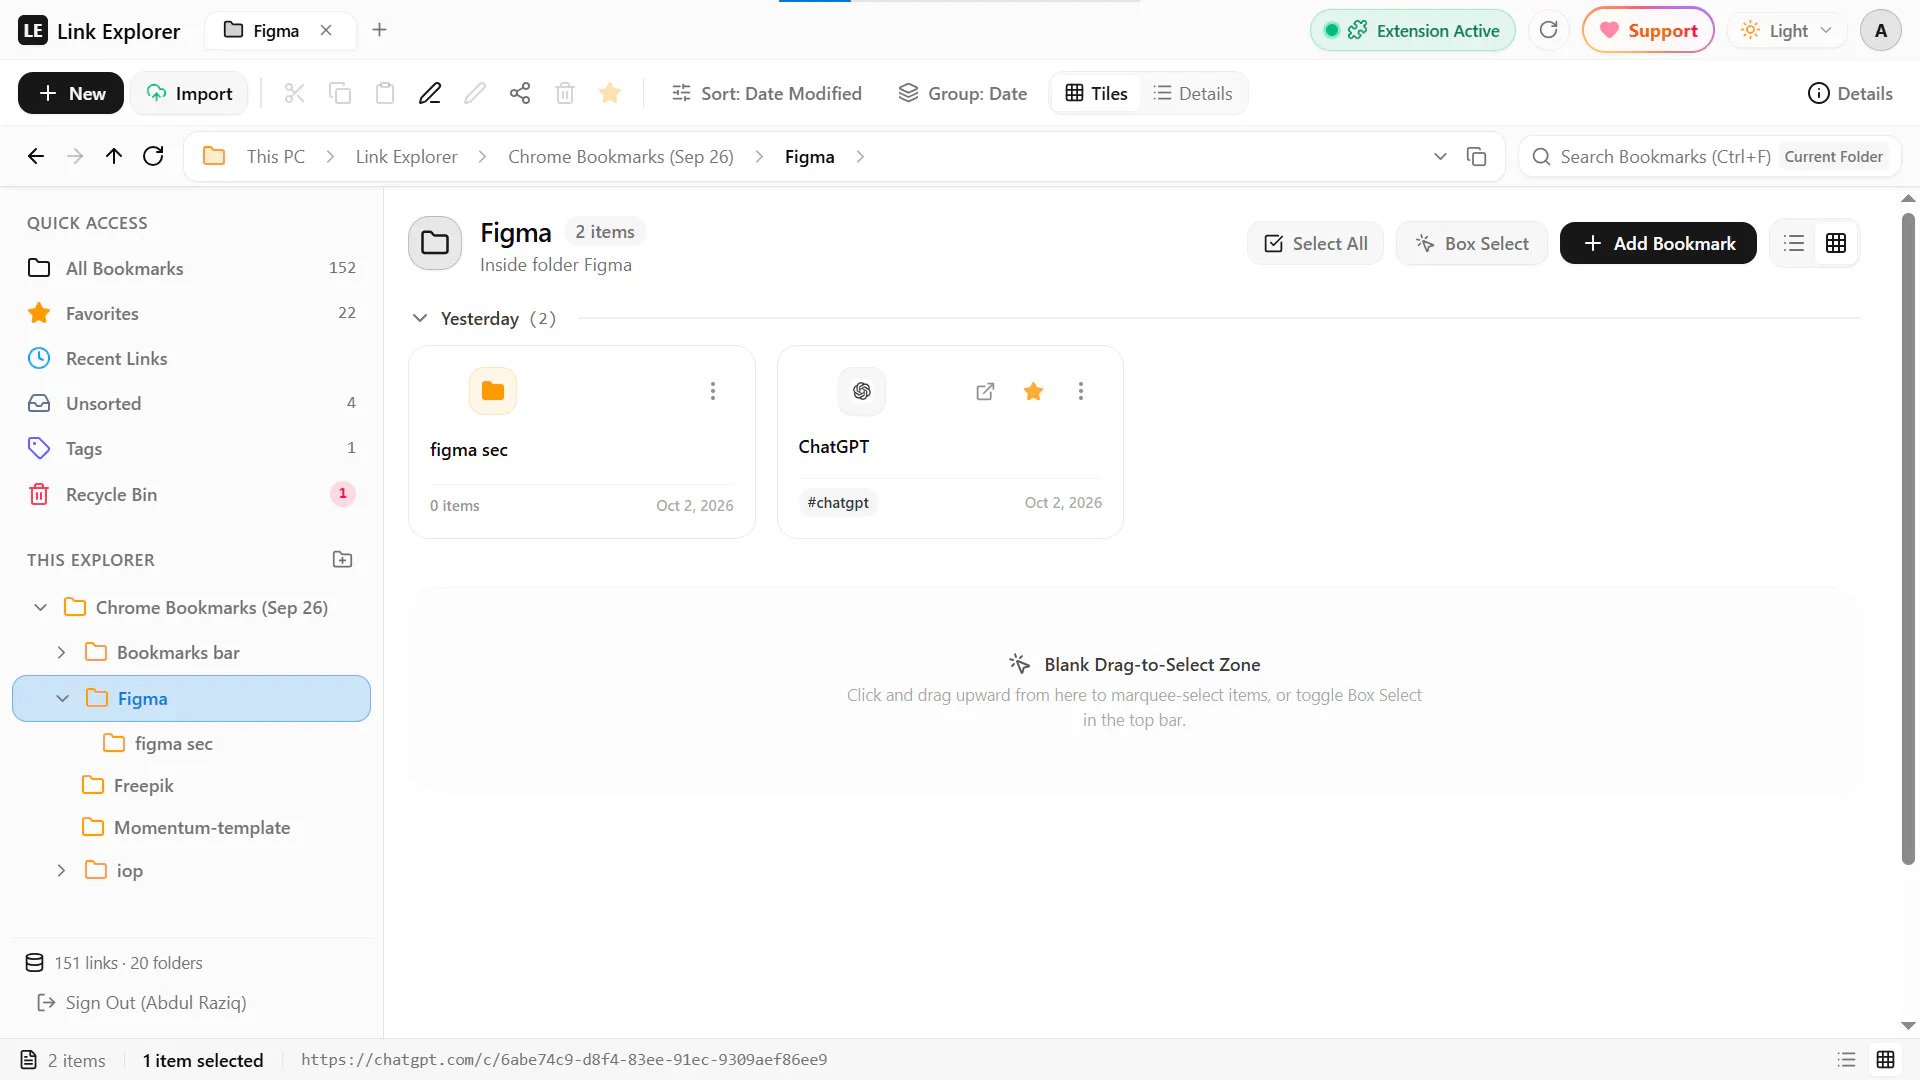This screenshot has height=1080, width=1920.
Task: Open Group: Date dropdown
Action: (x=963, y=93)
